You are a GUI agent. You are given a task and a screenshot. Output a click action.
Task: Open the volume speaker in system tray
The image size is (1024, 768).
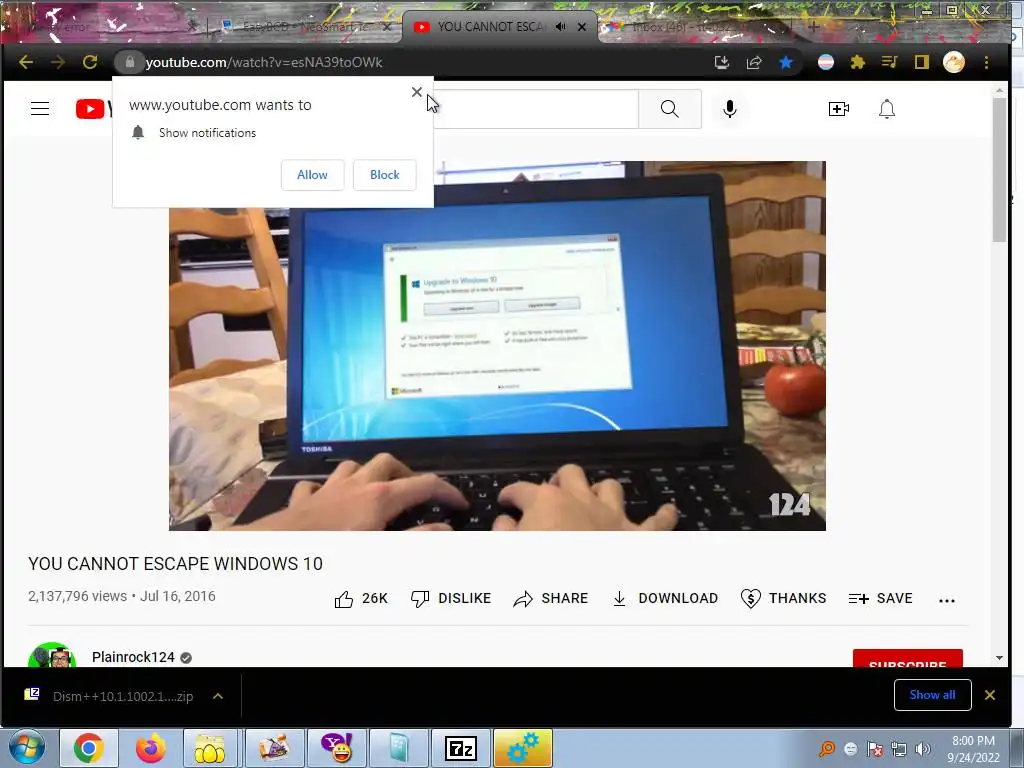(922, 749)
